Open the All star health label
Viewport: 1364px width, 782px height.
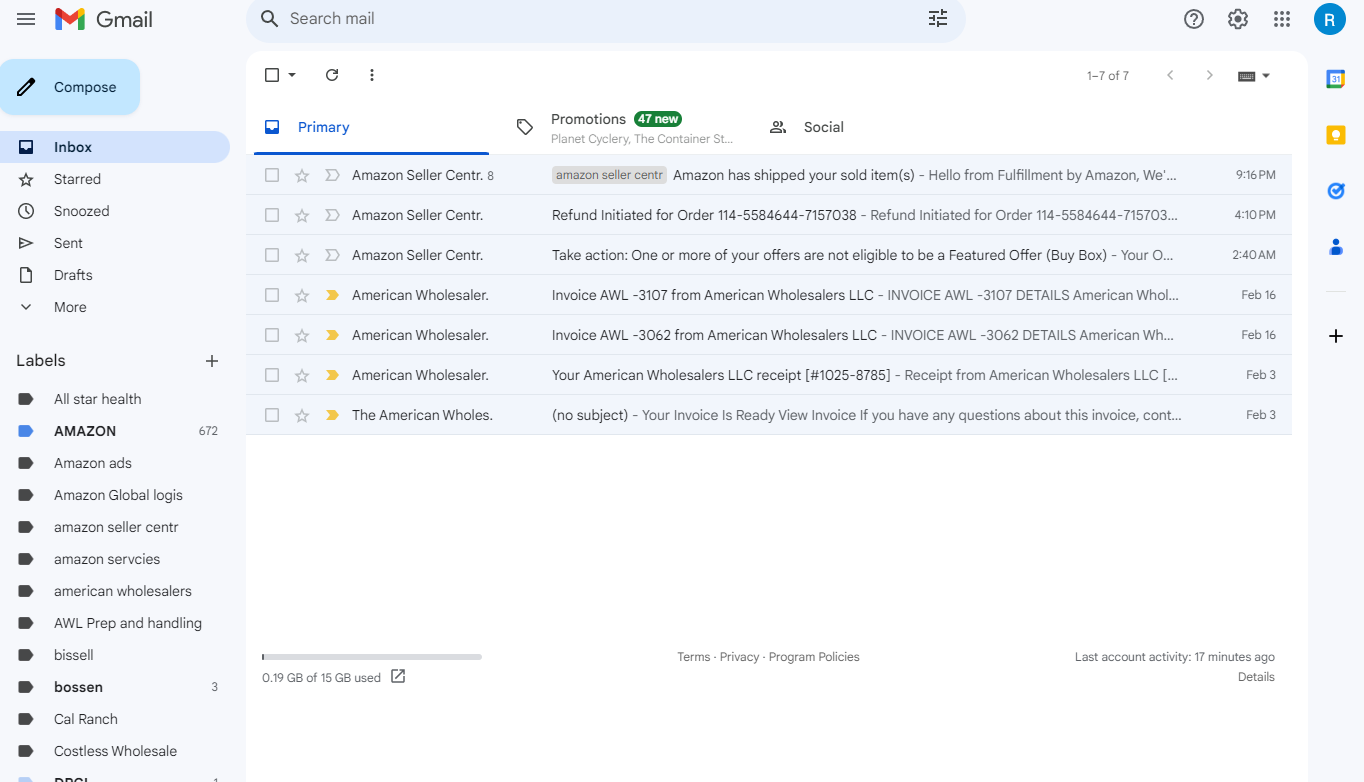point(115,399)
